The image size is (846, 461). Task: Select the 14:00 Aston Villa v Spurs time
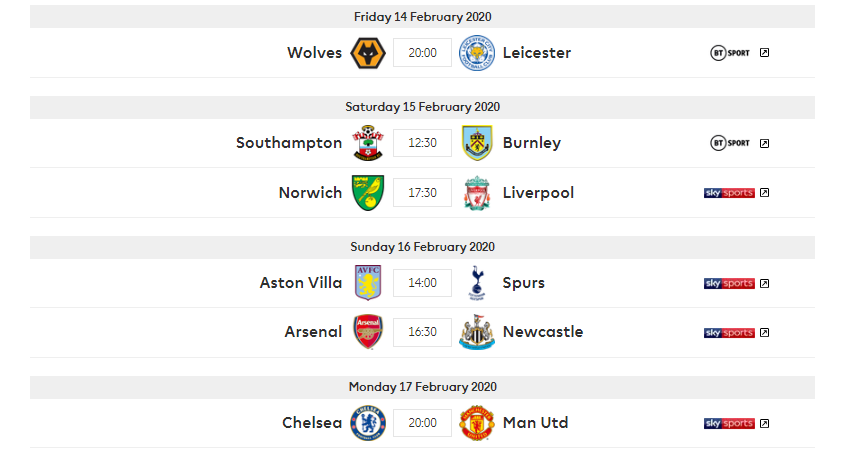(422, 283)
